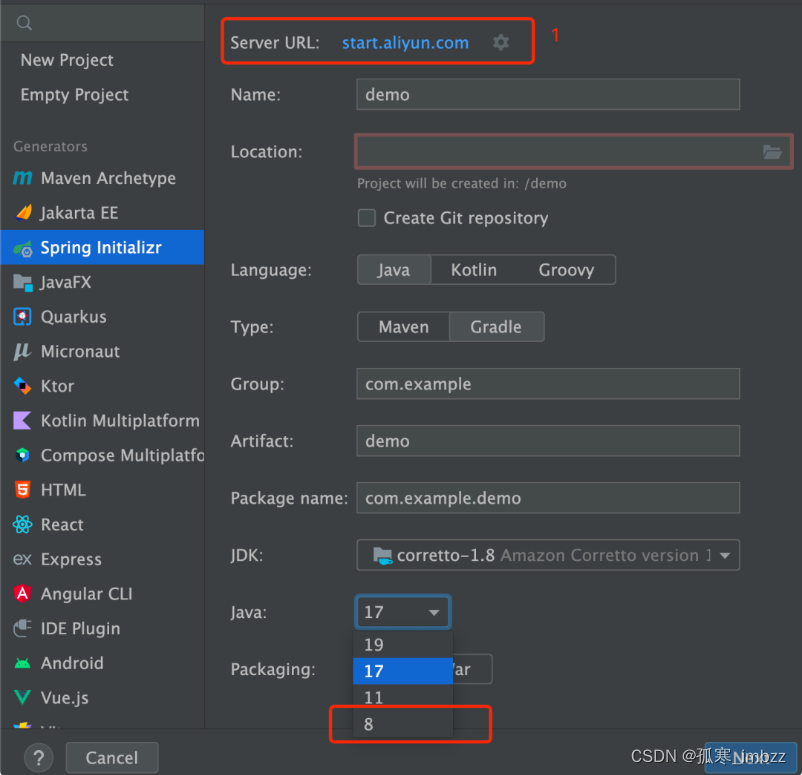Choose Java 8 from the list
The height and width of the screenshot is (775, 802).
(403, 724)
